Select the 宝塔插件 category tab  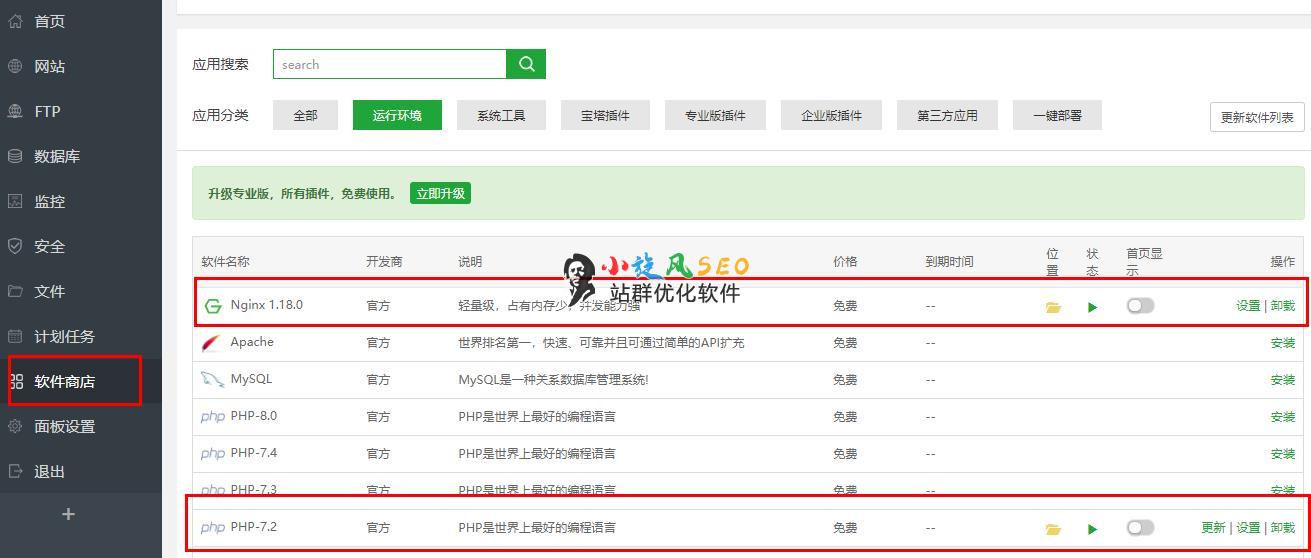[x=605, y=115]
